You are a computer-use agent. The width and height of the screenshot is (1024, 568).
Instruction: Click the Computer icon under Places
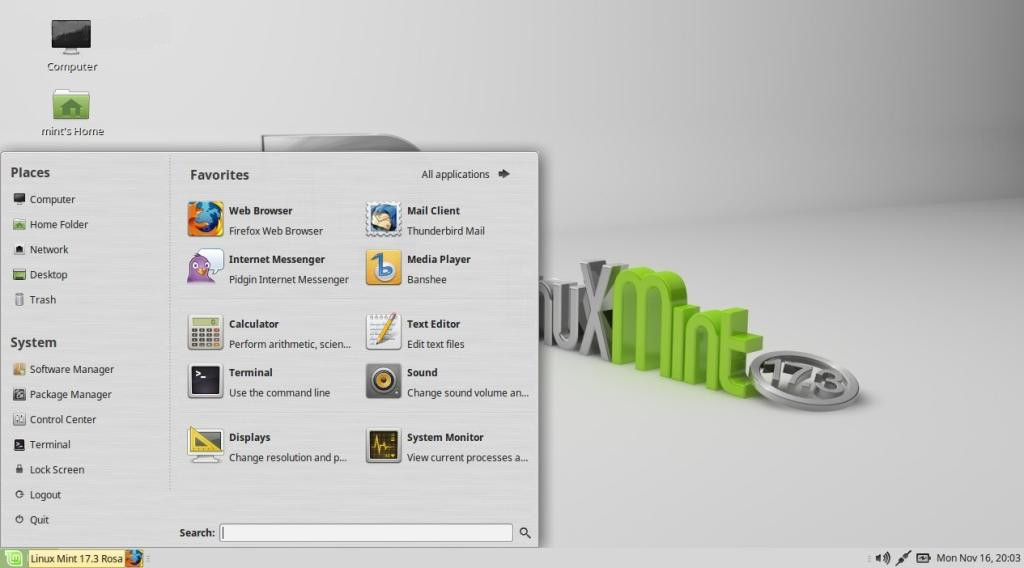(19, 199)
